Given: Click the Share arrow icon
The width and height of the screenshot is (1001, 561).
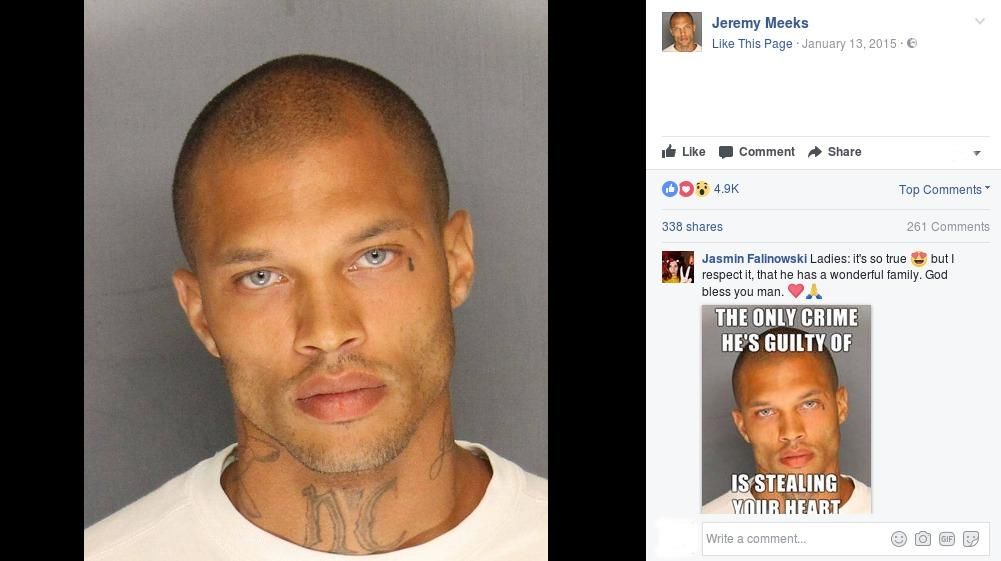Looking at the screenshot, I should click(815, 152).
